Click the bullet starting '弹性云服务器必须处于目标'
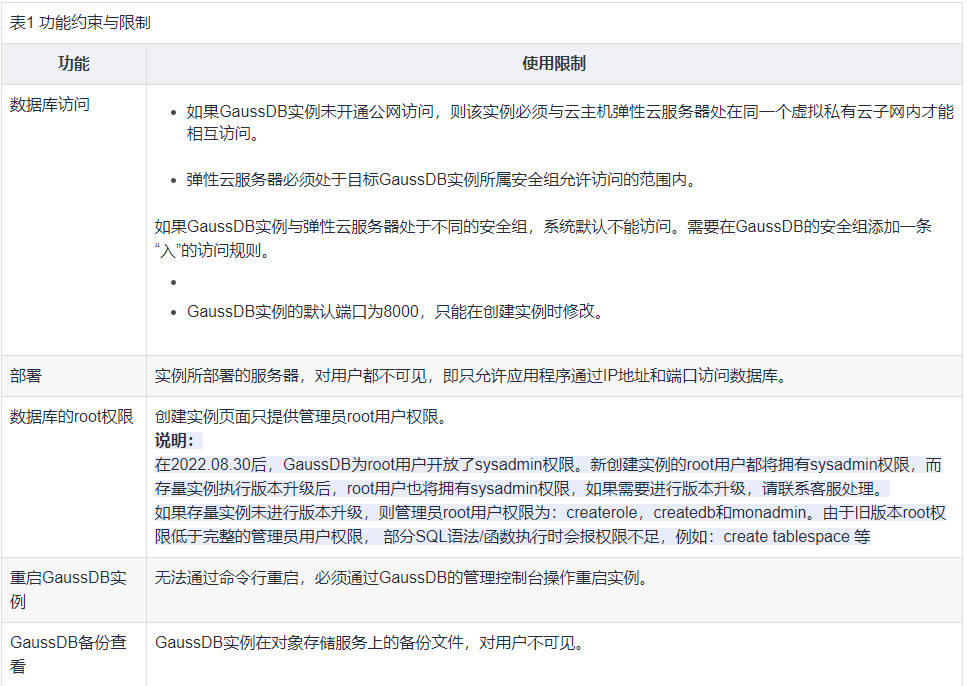967x686 pixels. tap(441, 180)
